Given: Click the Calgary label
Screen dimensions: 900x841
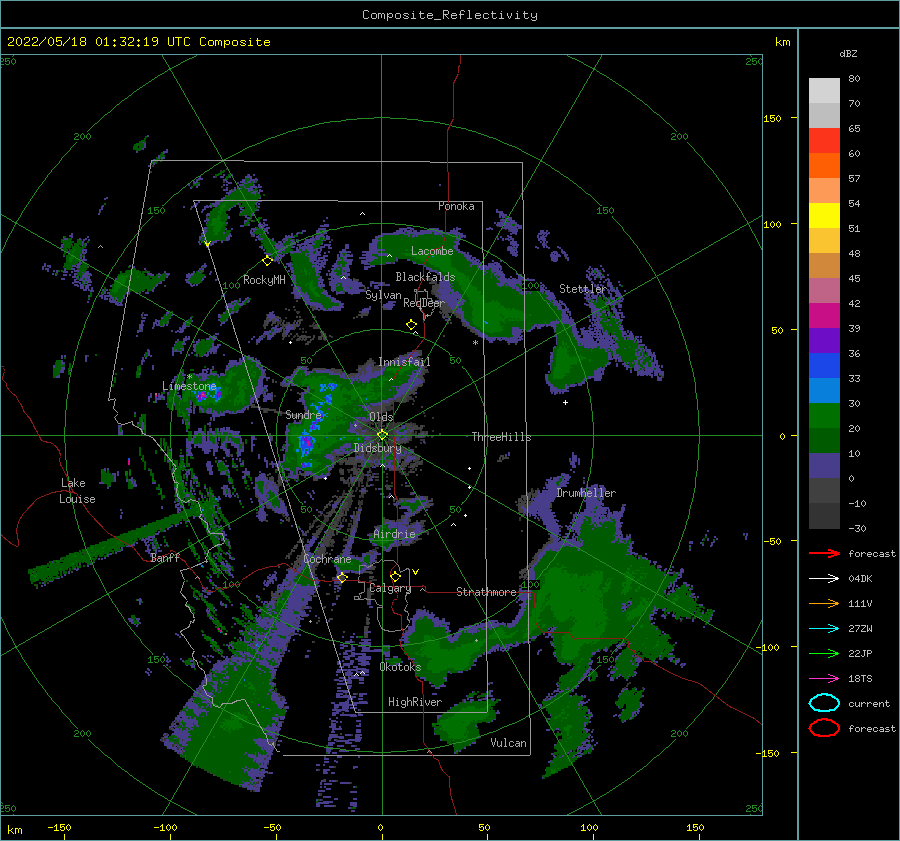Looking at the screenshot, I should pos(390,588).
